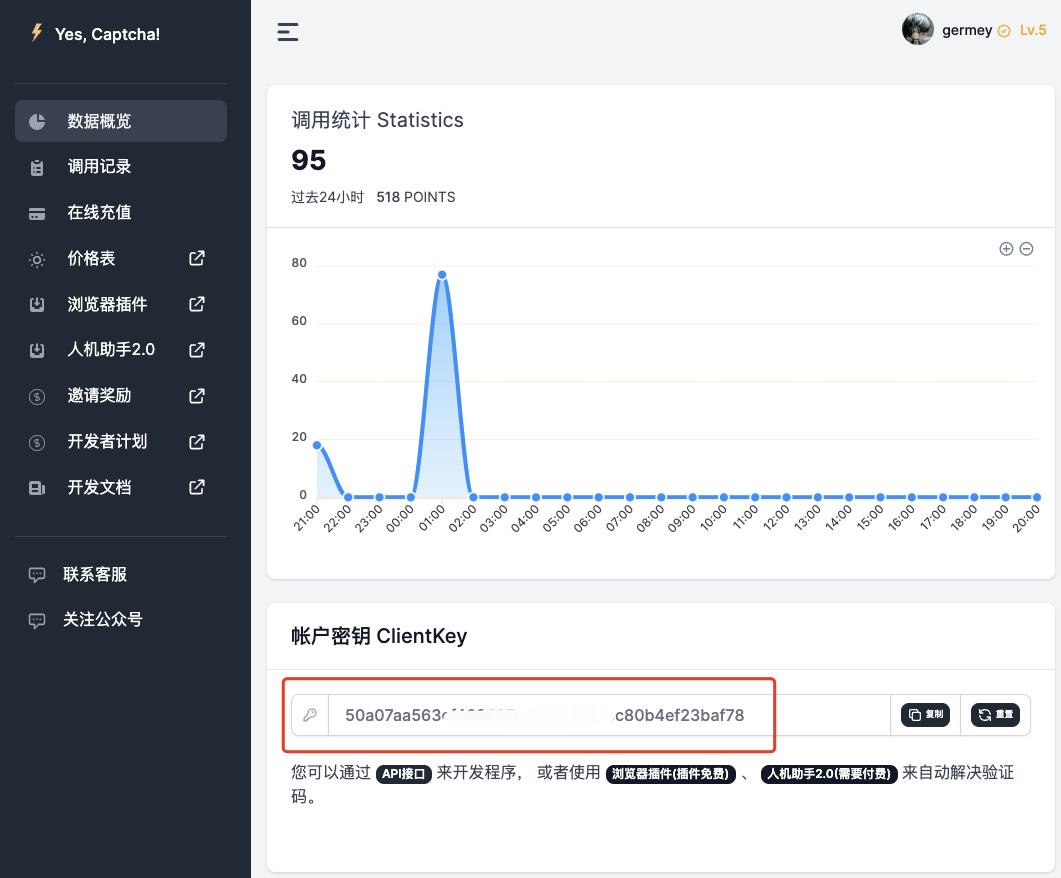Viewport: 1061px width, 878px height.
Task: Click the 518 POINTS text
Action: pyautogui.click(x=415, y=197)
